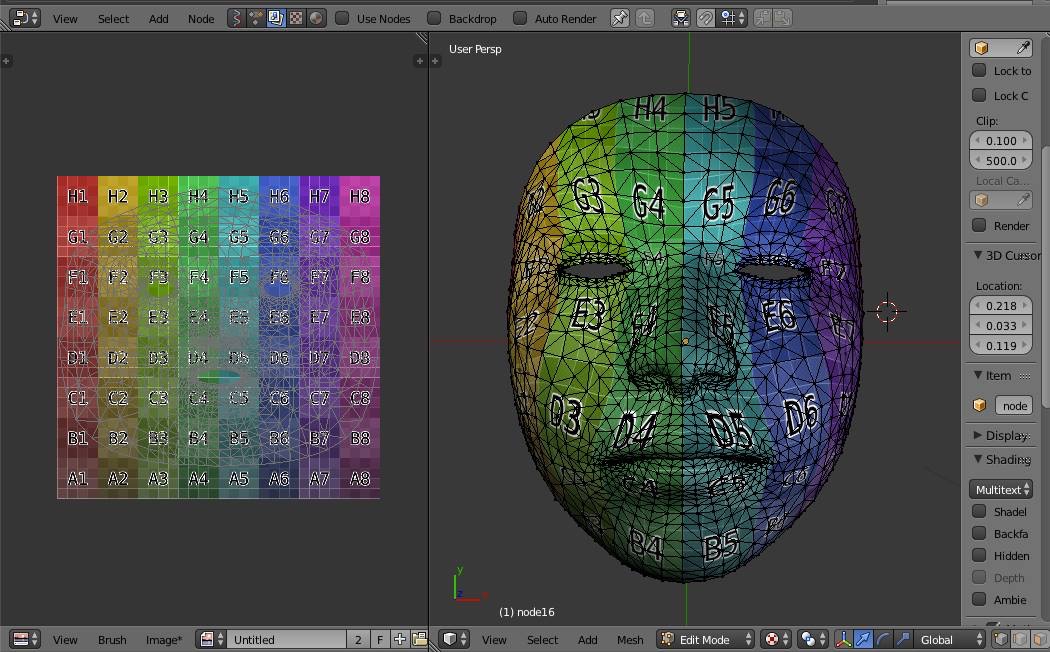Open the 3D view editor type selector
Screen dimensions: 1050x652
click(455, 639)
